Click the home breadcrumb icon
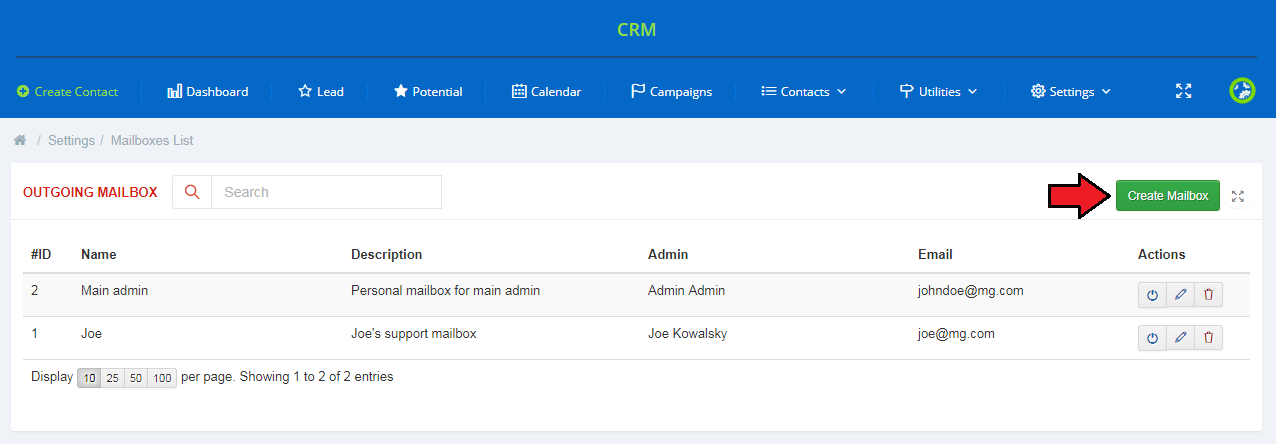Viewport: 1276px width, 444px height. click(x=20, y=140)
